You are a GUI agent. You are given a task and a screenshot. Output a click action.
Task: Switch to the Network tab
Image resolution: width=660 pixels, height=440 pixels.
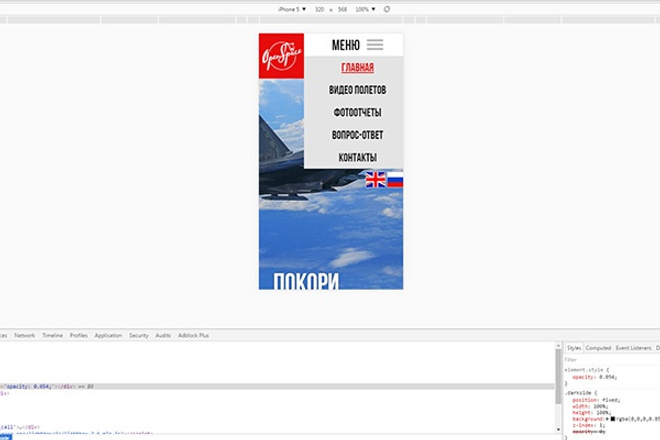click(x=24, y=336)
